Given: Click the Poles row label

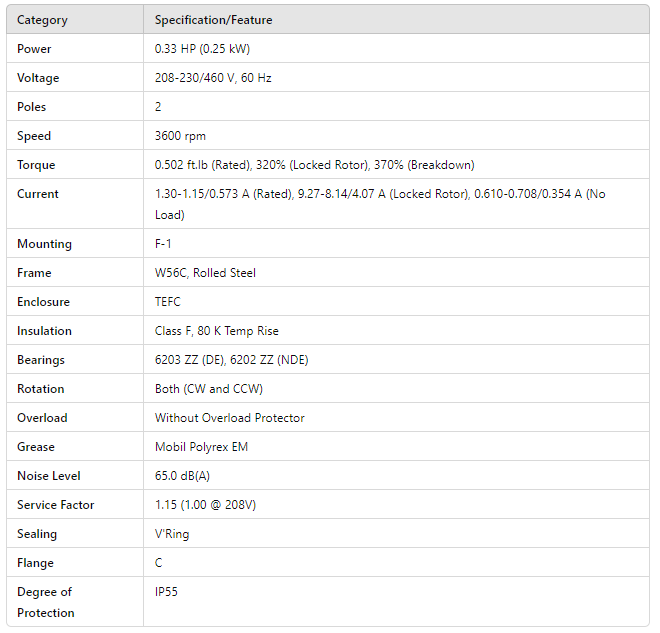Looking at the screenshot, I should click(x=32, y=107).
